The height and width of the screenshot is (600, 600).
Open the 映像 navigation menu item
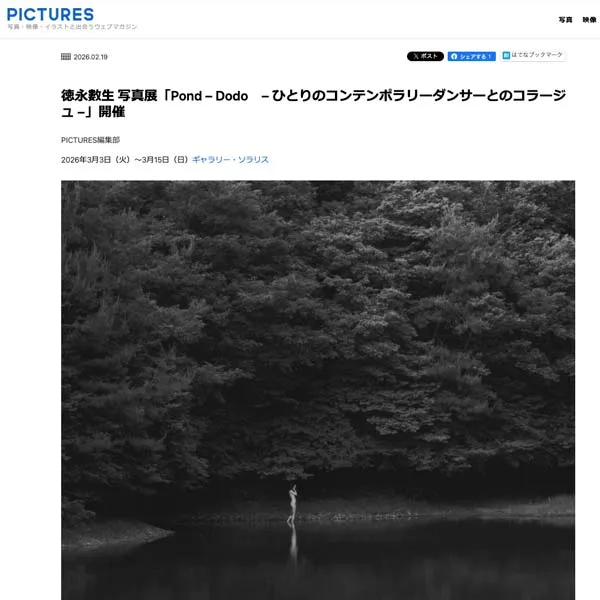point(589,20)
